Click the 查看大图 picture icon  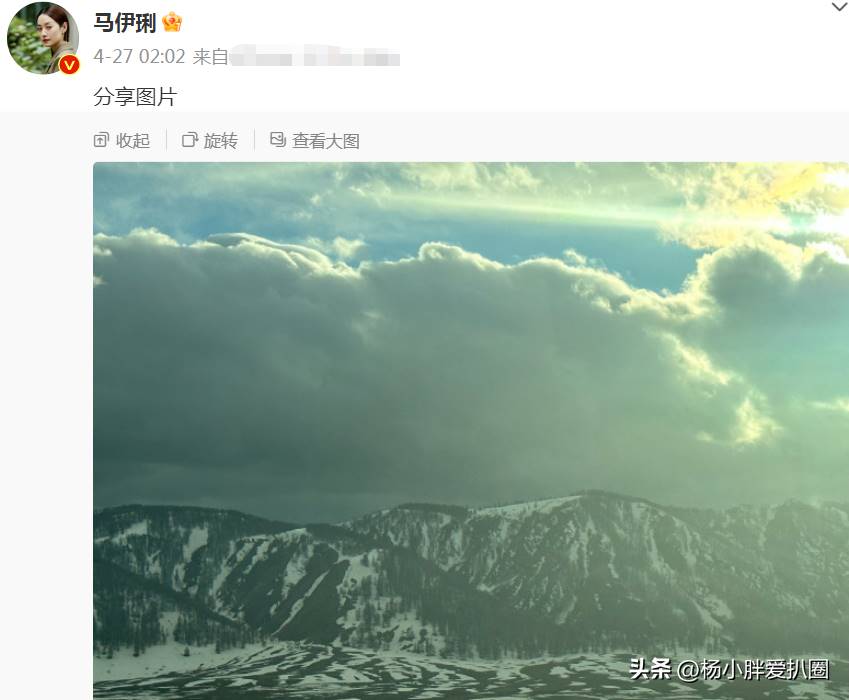click(x=278, y=140)
